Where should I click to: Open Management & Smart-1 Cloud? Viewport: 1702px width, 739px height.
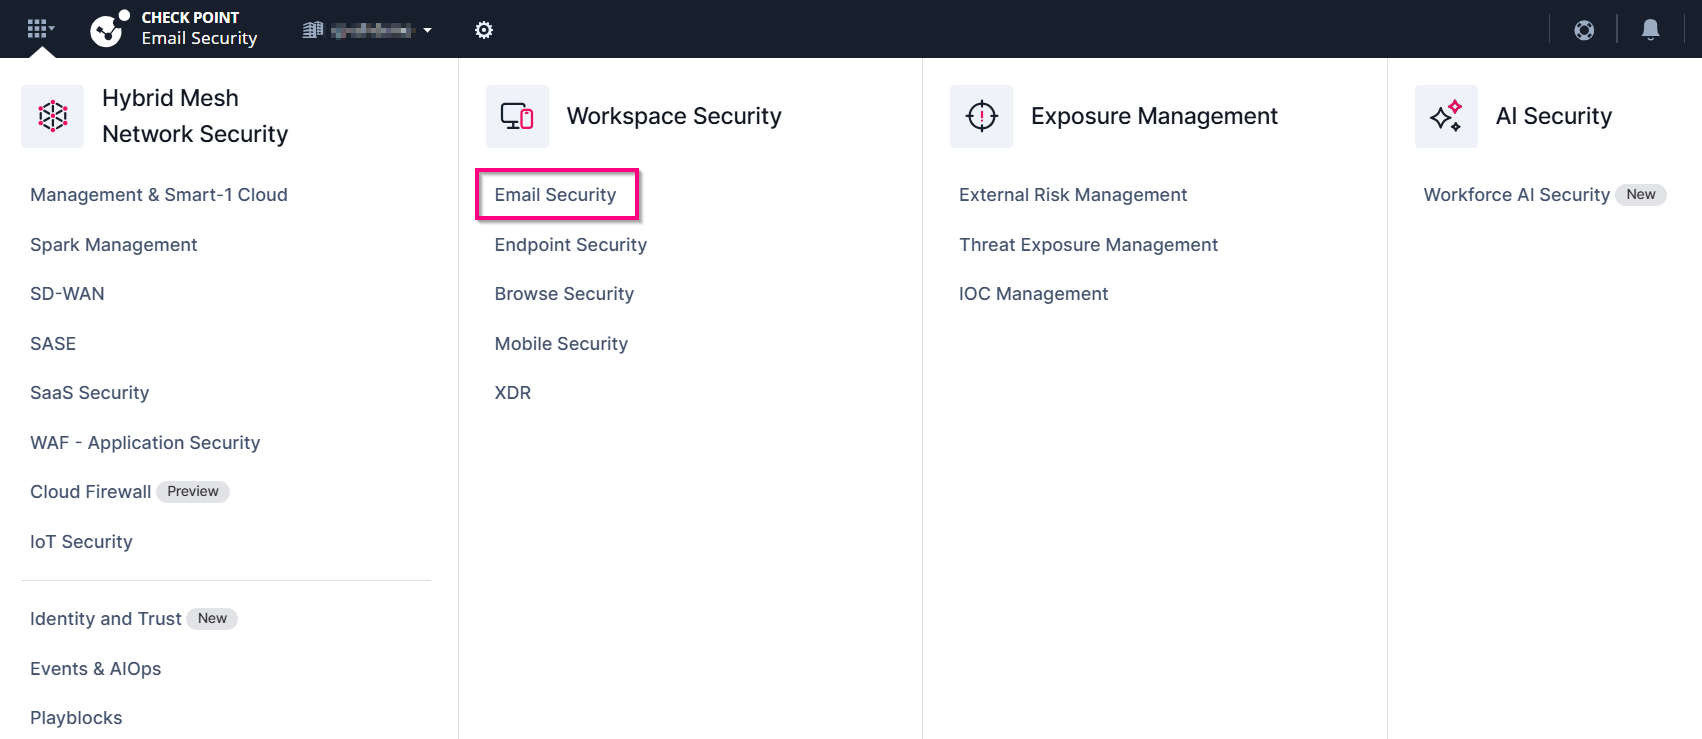click(x=159, y=195)
